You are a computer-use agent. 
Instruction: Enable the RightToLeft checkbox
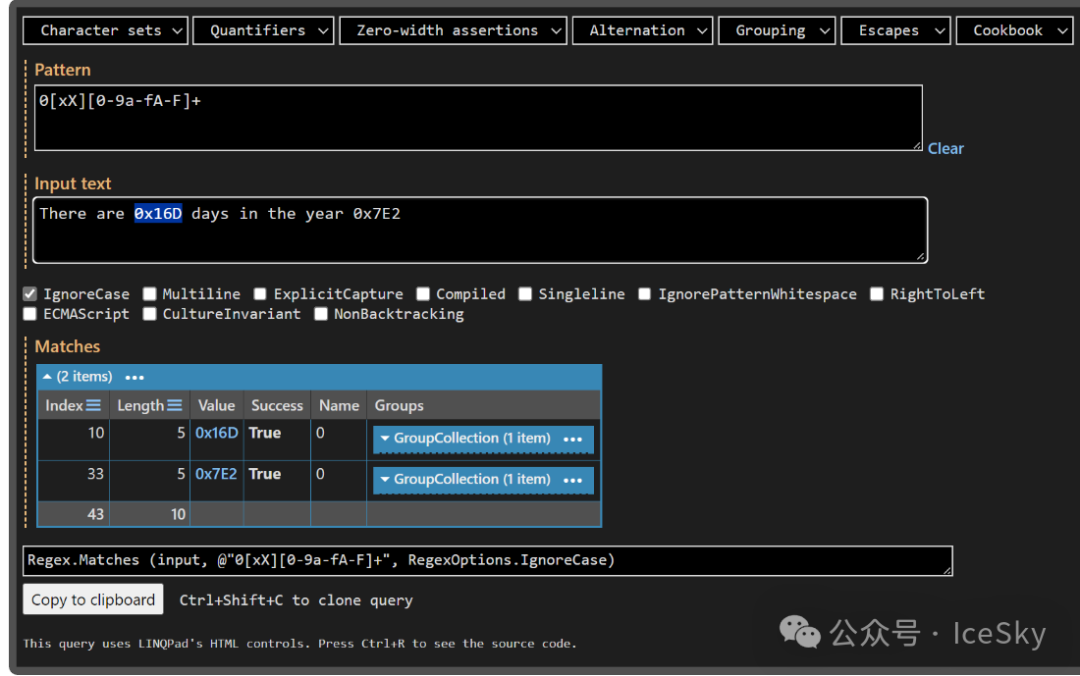tap(877, 294)
